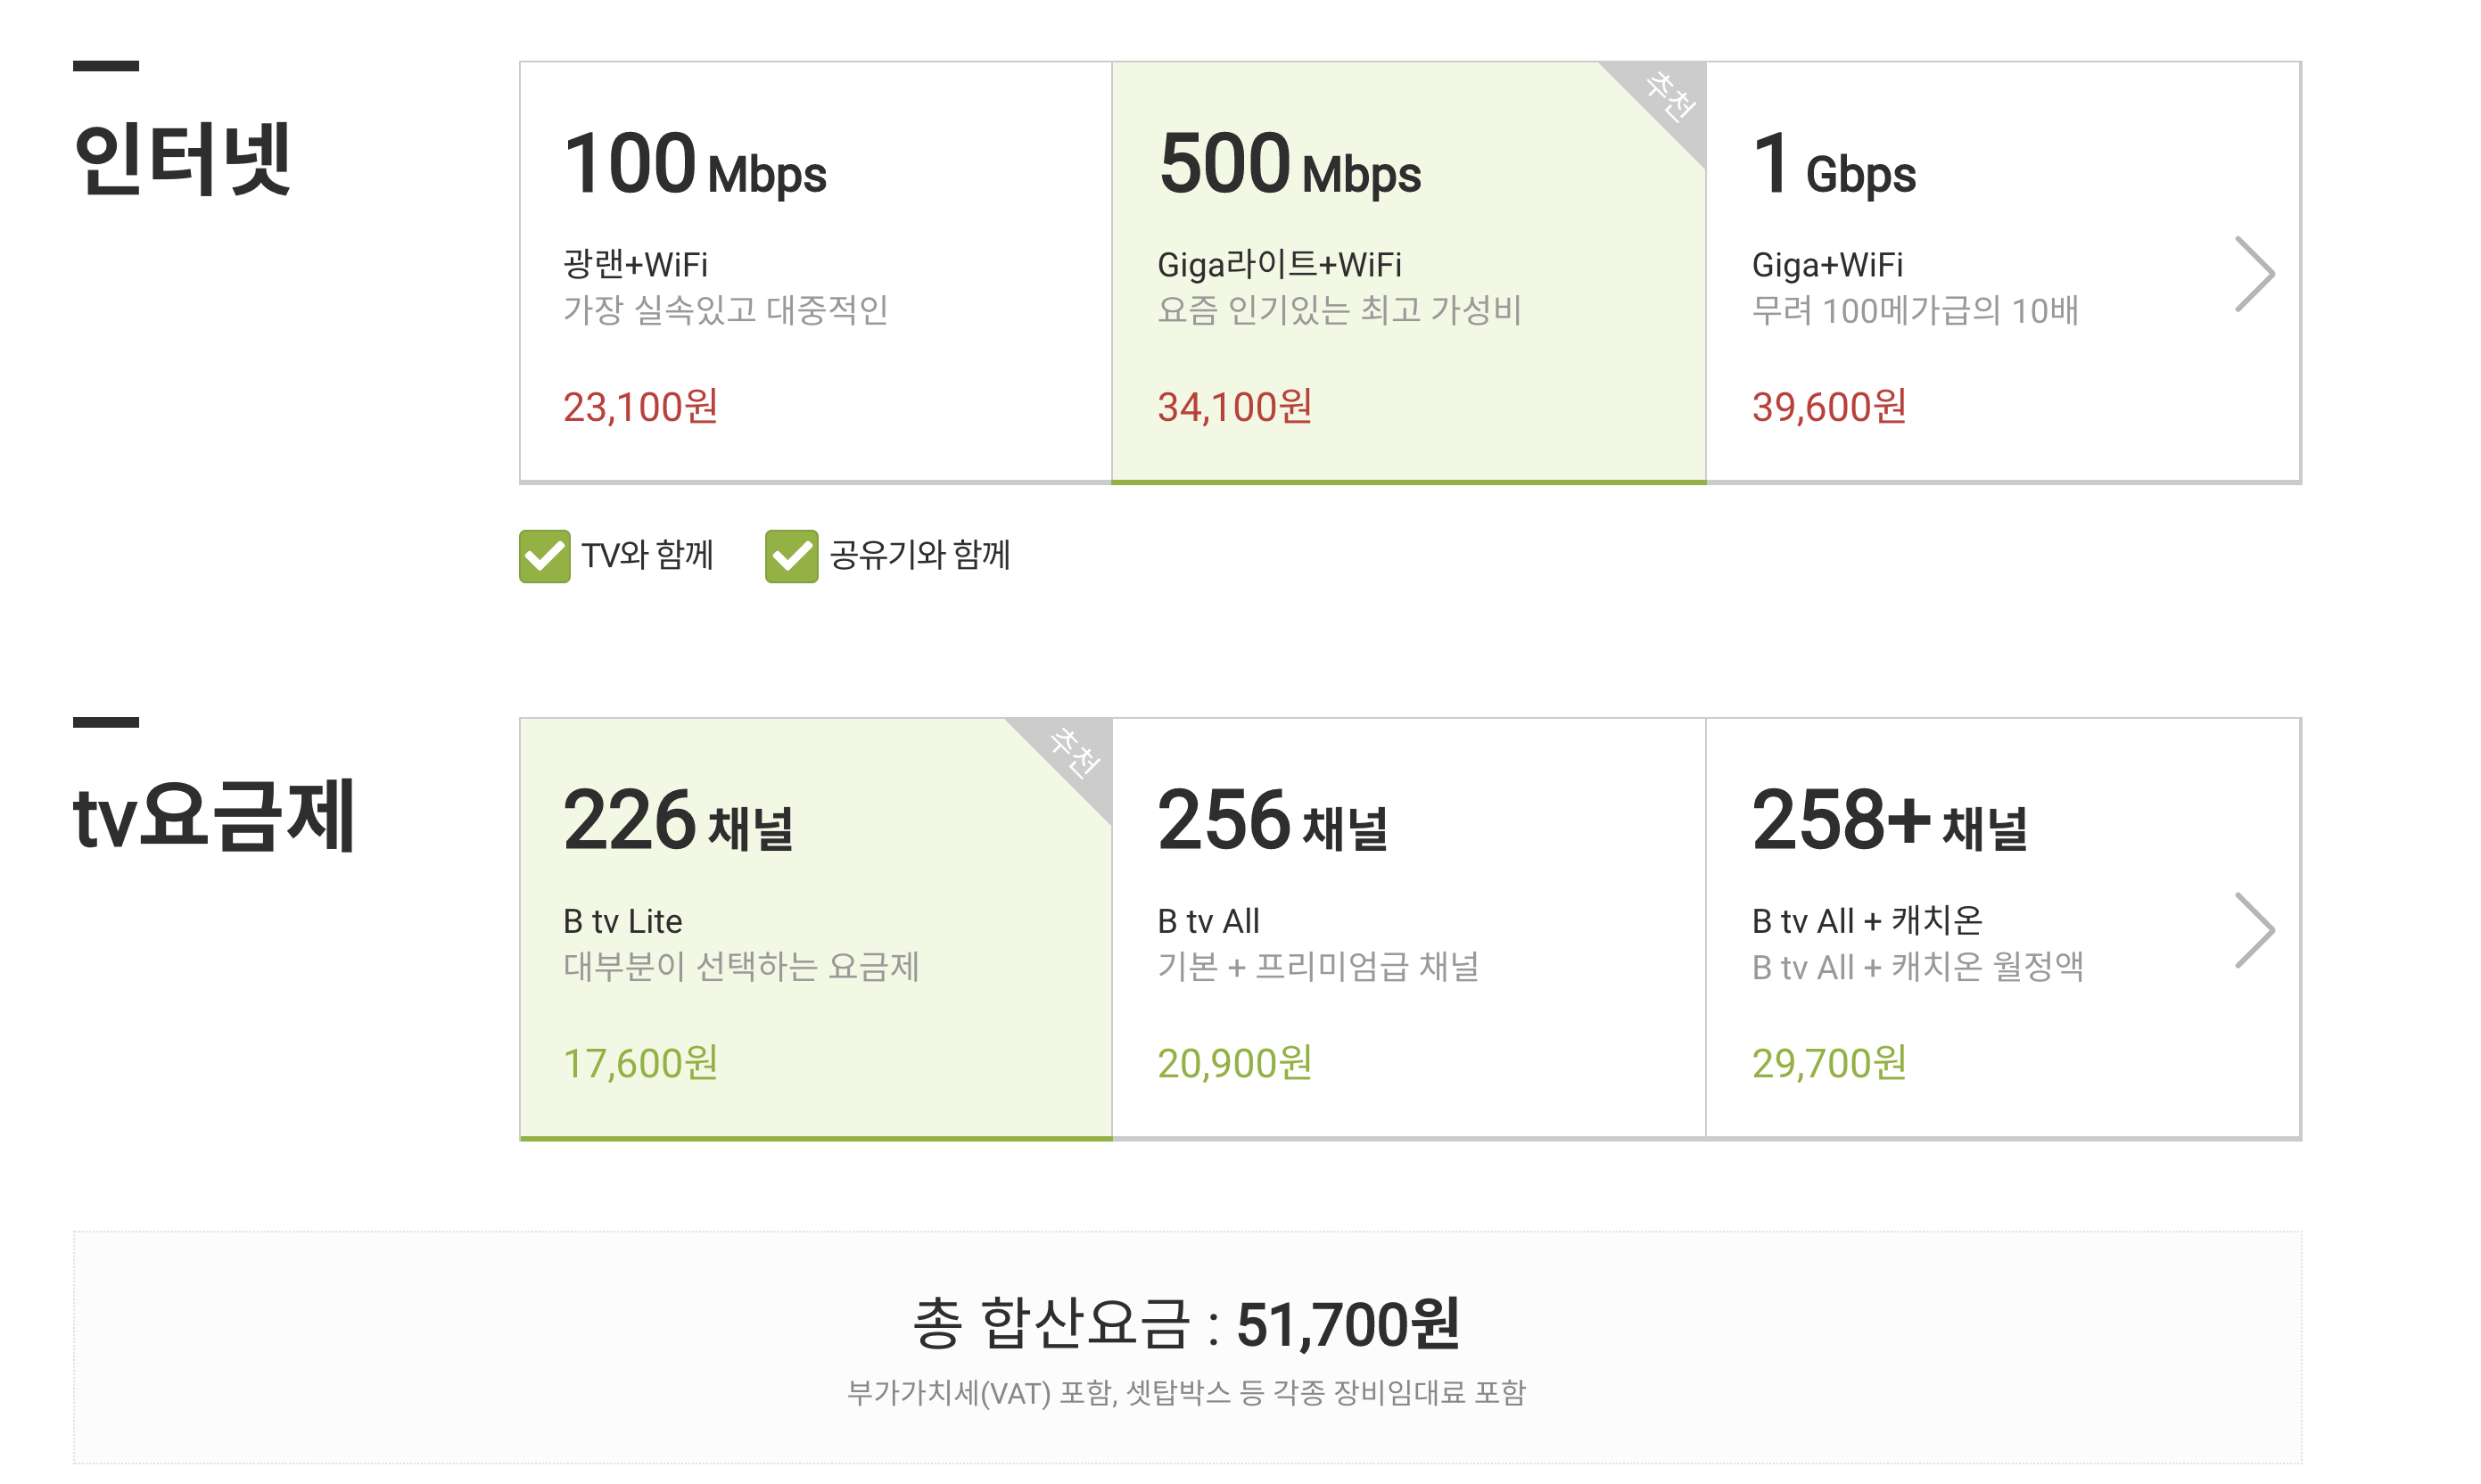
Task: Click the 29,700원 캐치온 plan price
Action: (x=1828, y=1063)
